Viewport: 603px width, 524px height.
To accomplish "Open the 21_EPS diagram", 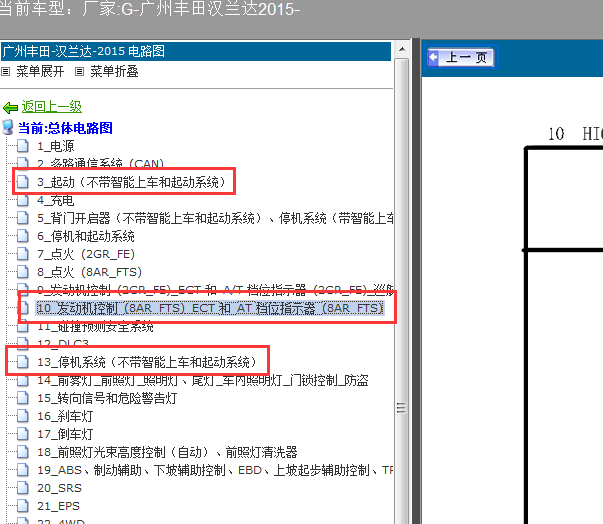I will 58,506.
